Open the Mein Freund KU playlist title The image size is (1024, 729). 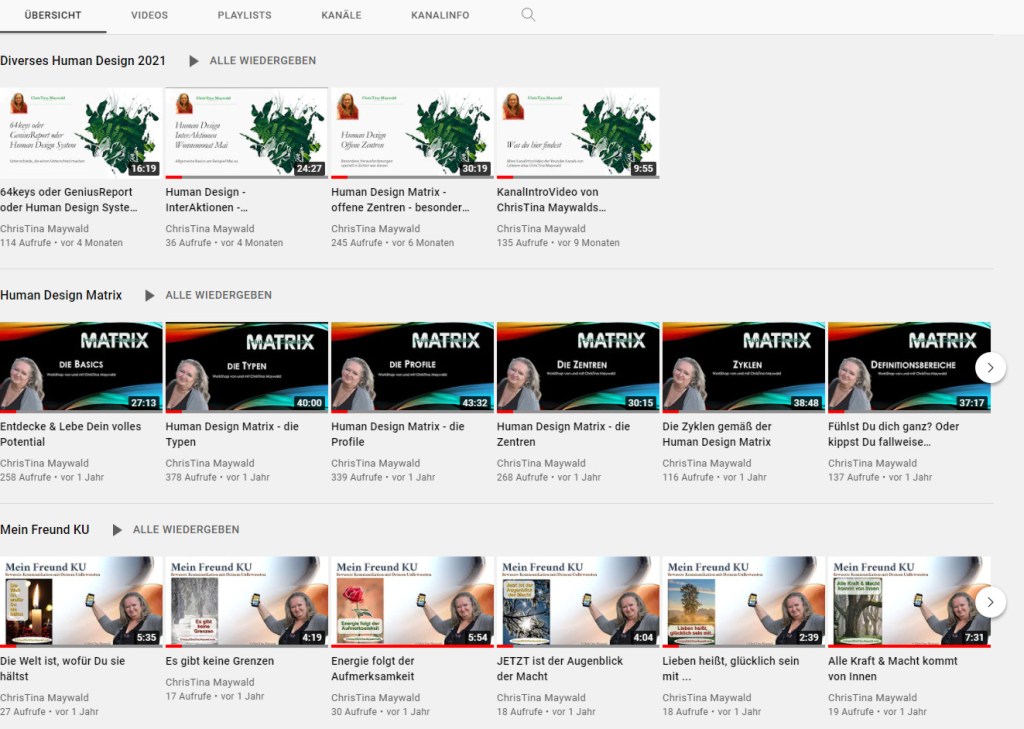pyautogui.click(x=45, y=530)
